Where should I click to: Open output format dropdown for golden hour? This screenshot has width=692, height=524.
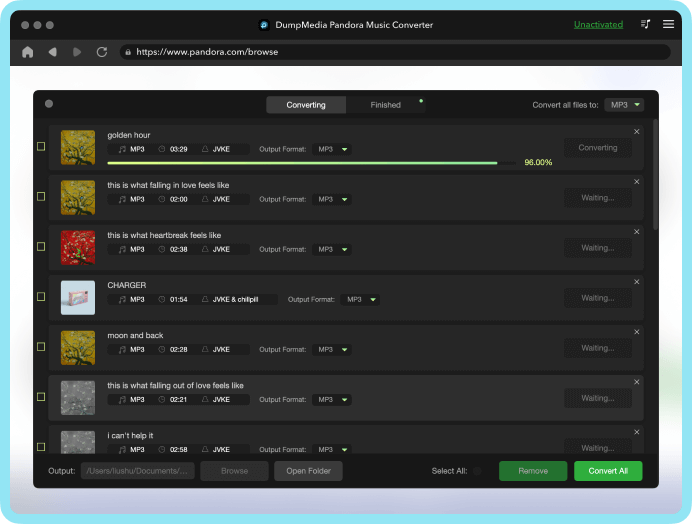331,149
